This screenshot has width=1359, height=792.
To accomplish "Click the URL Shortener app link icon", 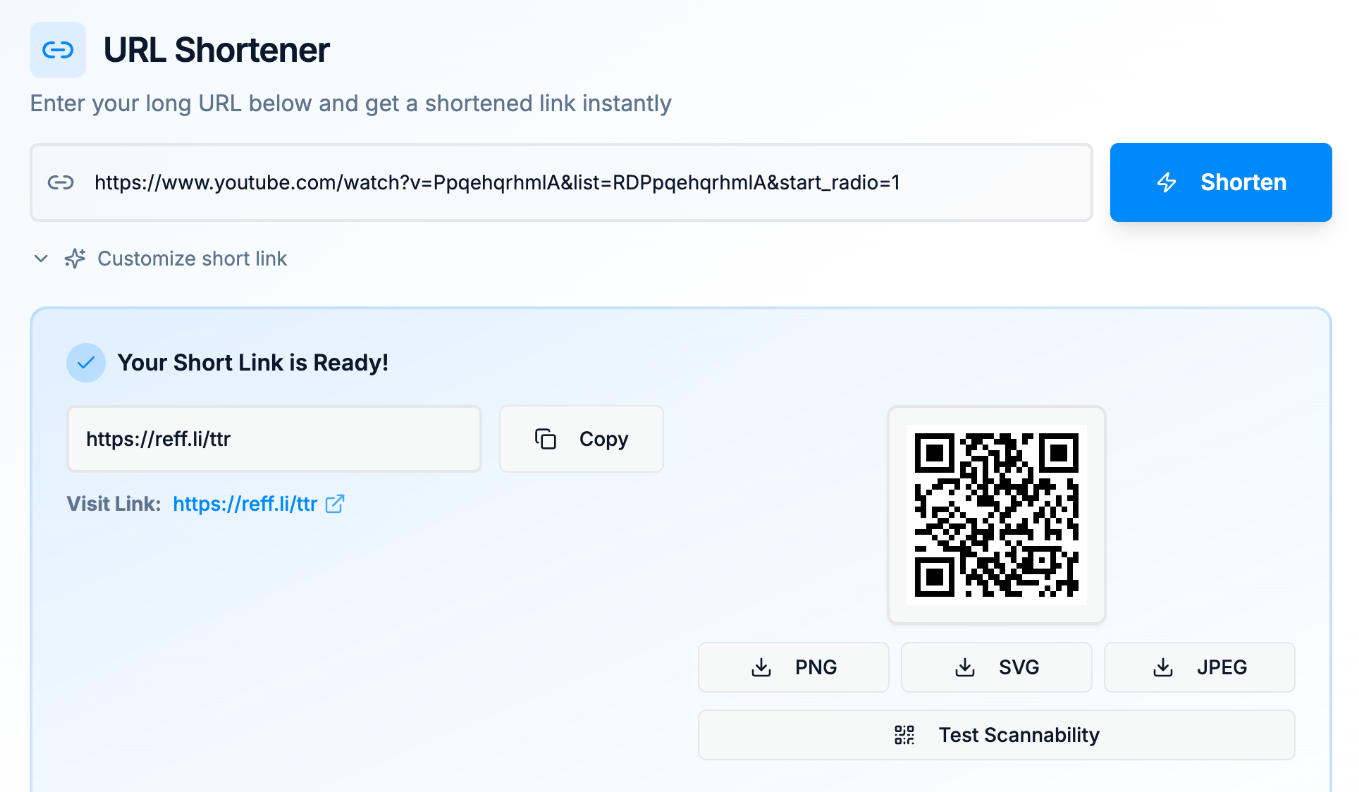I will 57,49.
